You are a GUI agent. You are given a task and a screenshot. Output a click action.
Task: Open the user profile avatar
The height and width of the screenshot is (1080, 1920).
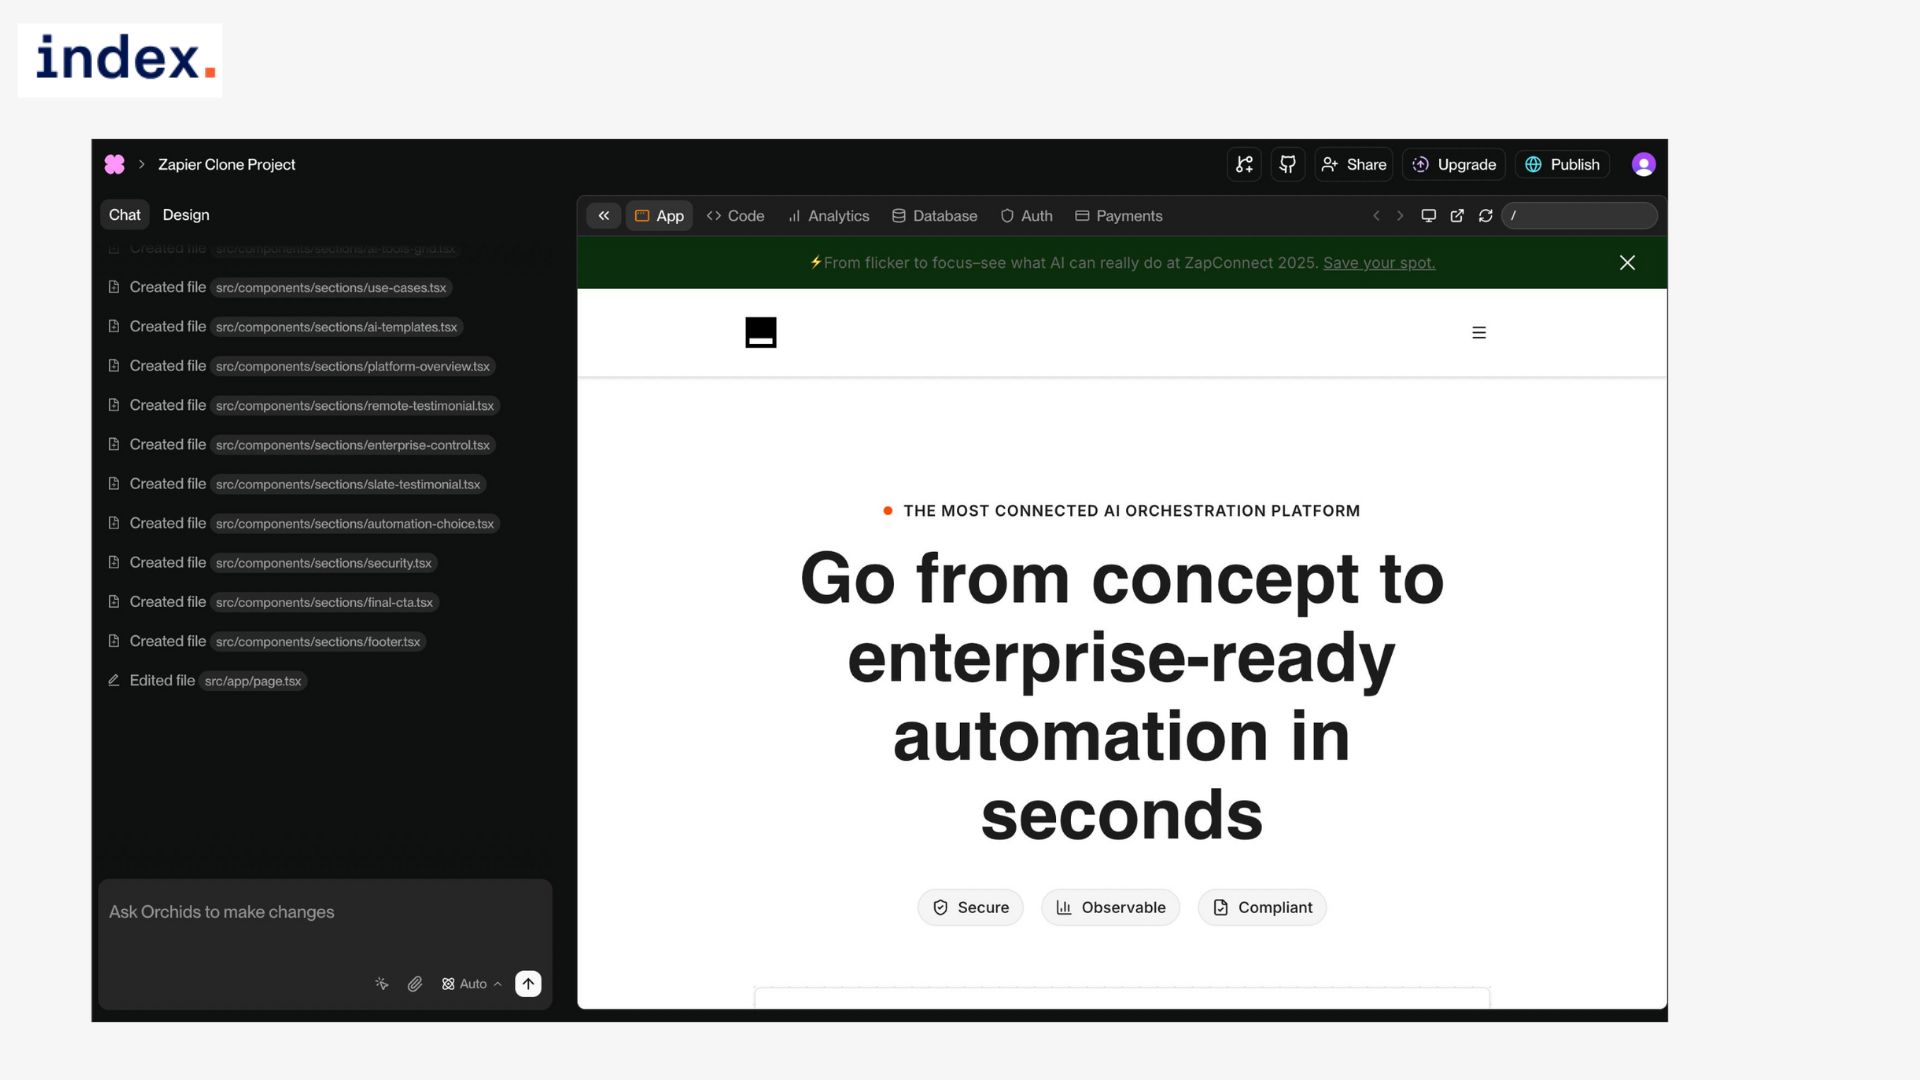pos(1643,164)
